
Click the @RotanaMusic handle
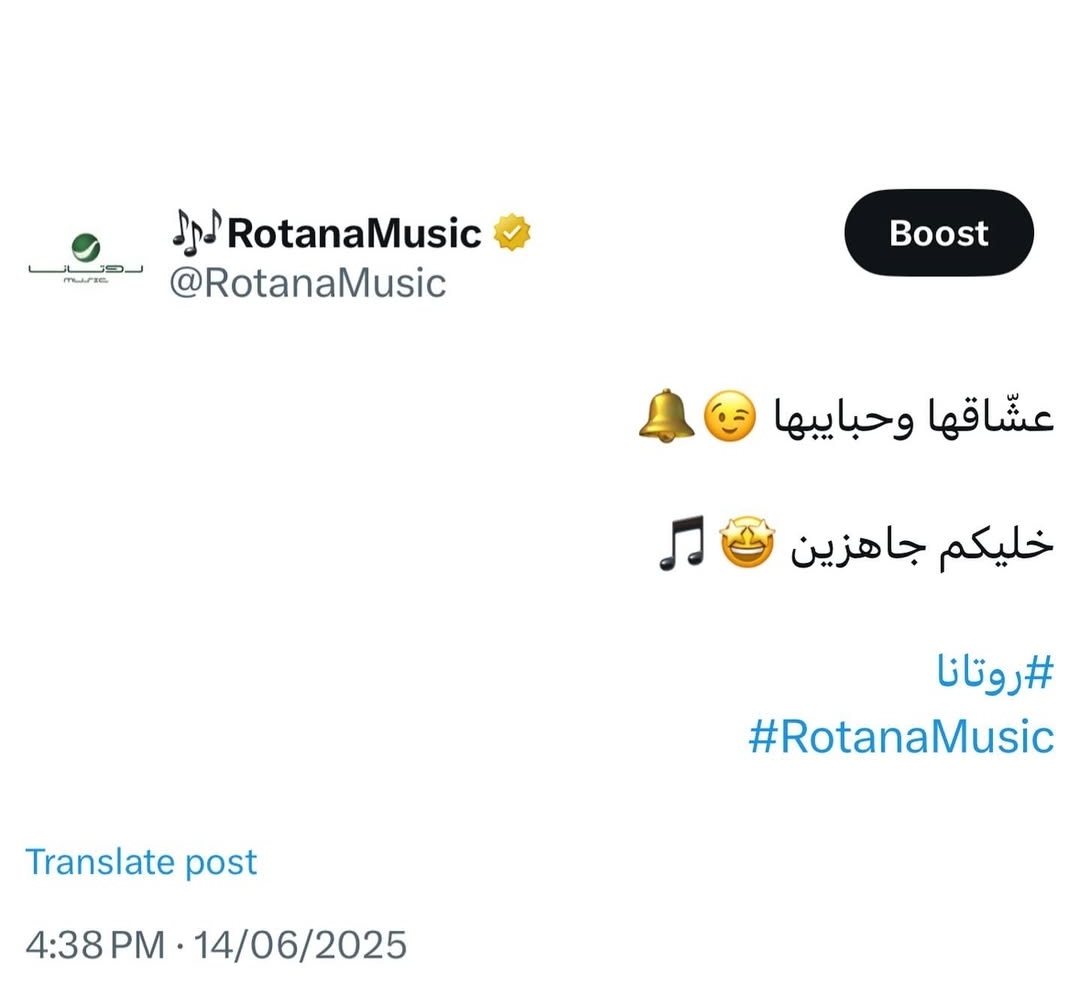(308, 283)
